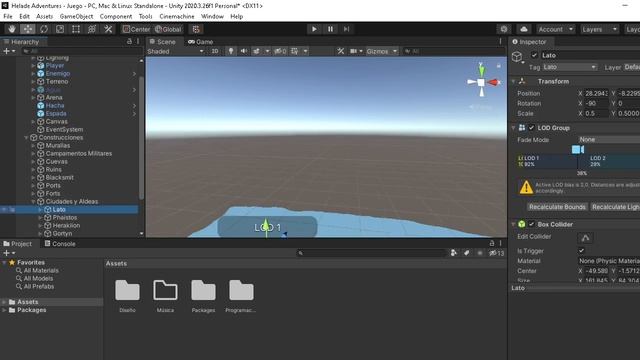640x360 pixels.
Task: Edit the Position X field
Action: 596,93
